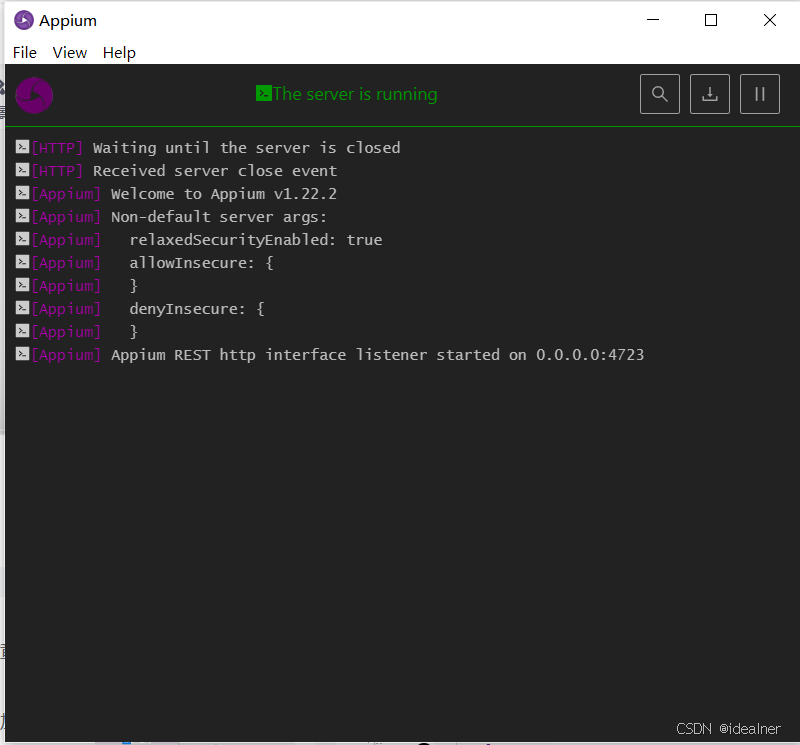Click the log icon beside 'relaxedSecurityEnabled: true'

(x=22, y=239)
